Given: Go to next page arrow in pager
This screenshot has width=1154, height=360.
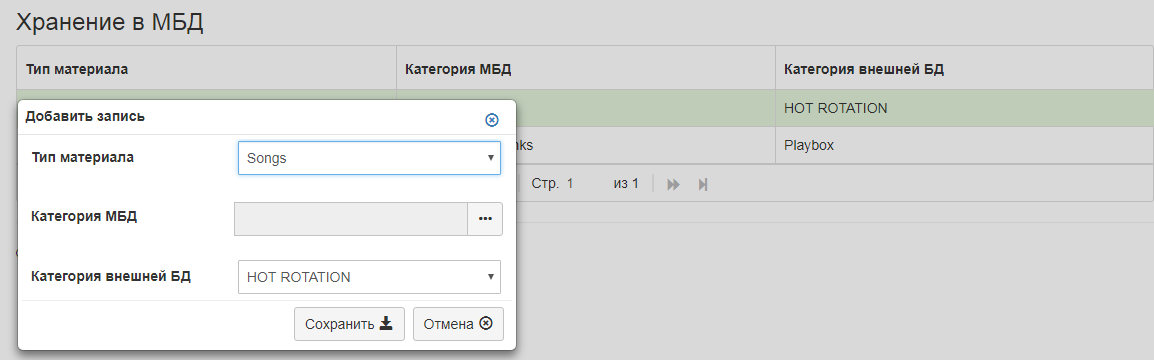Looking at the screenshot, I should pyautogui.click(x=673, y=184).
